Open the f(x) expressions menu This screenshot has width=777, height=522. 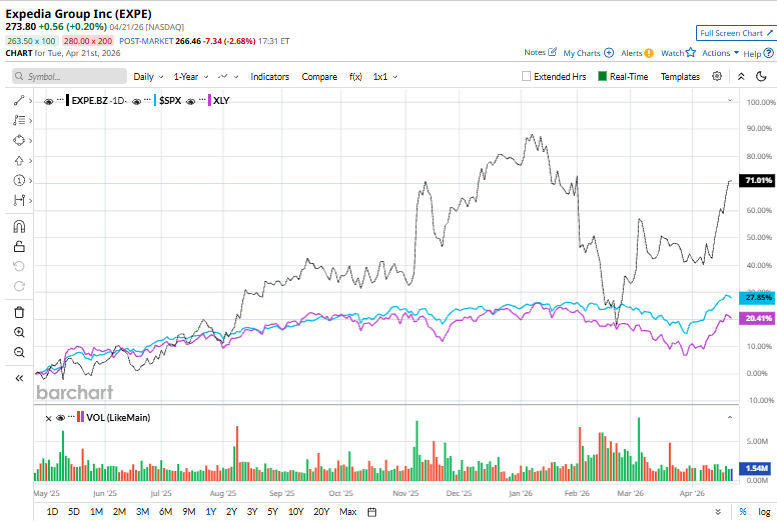[x=355, y=77]
